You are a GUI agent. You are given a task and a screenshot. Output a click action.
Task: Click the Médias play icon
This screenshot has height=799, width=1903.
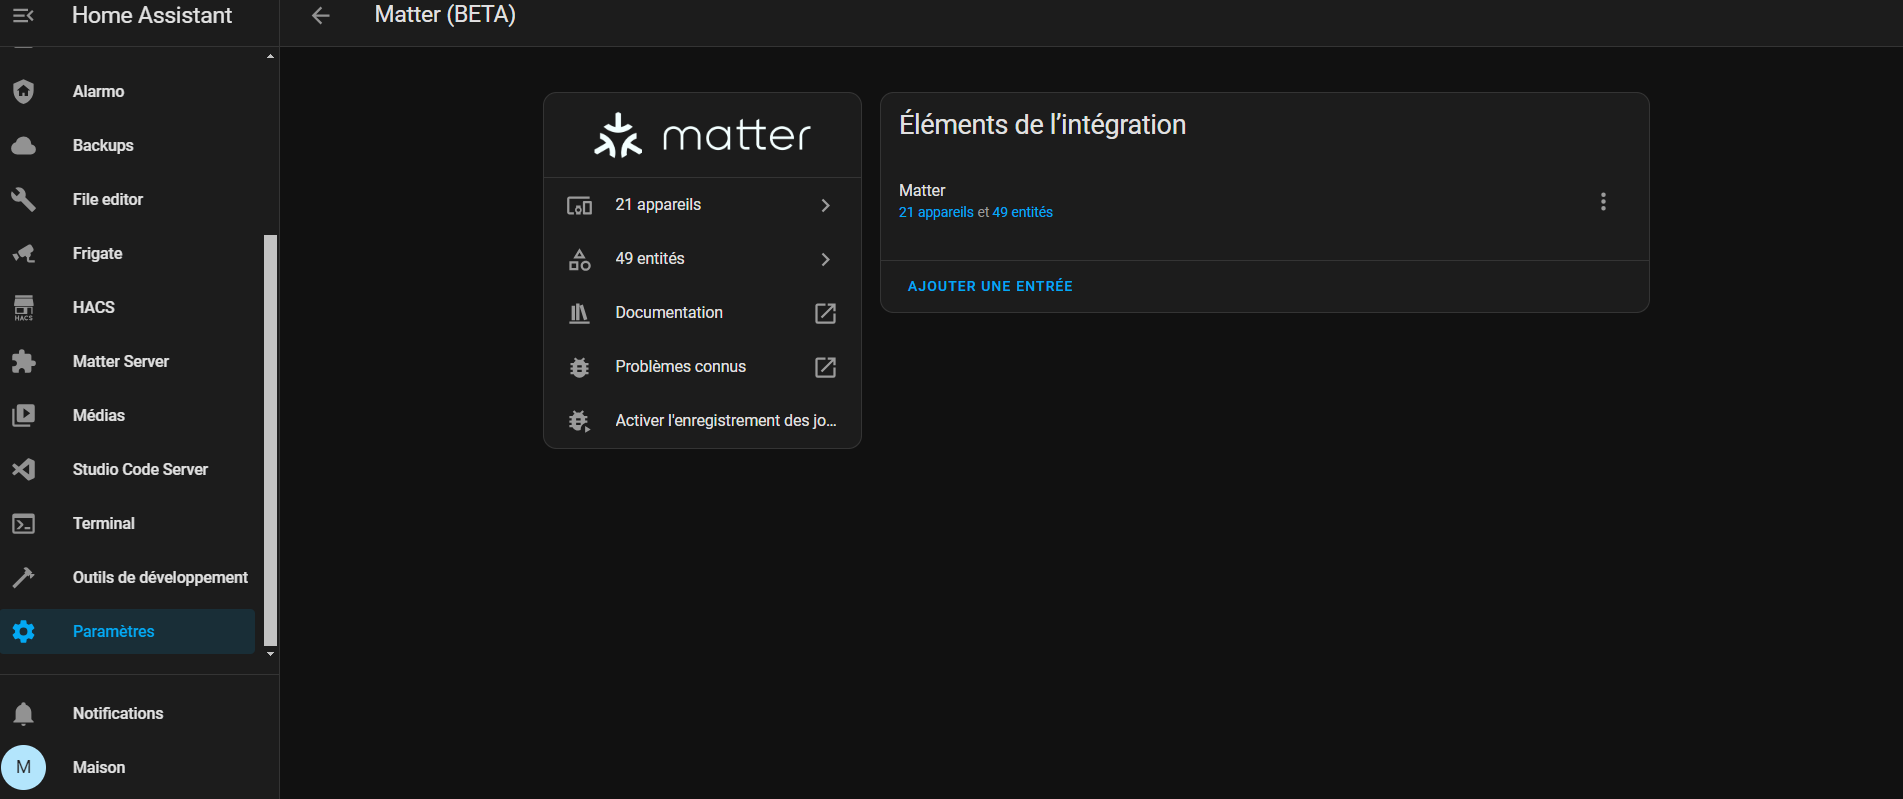pos(23,415)
